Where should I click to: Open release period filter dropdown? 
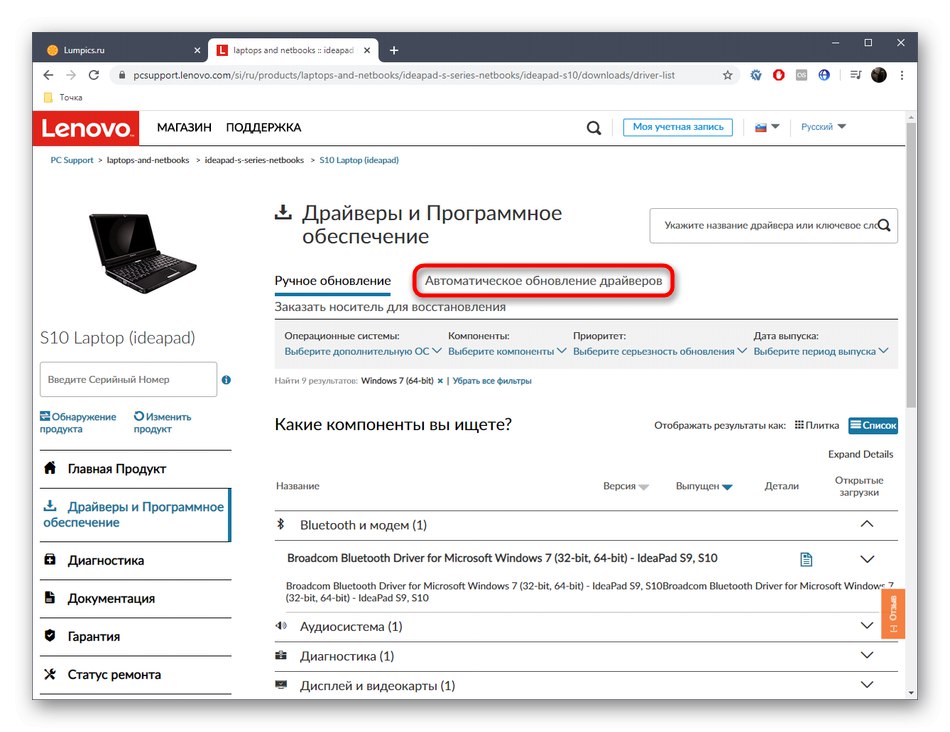tap(821, 351)
